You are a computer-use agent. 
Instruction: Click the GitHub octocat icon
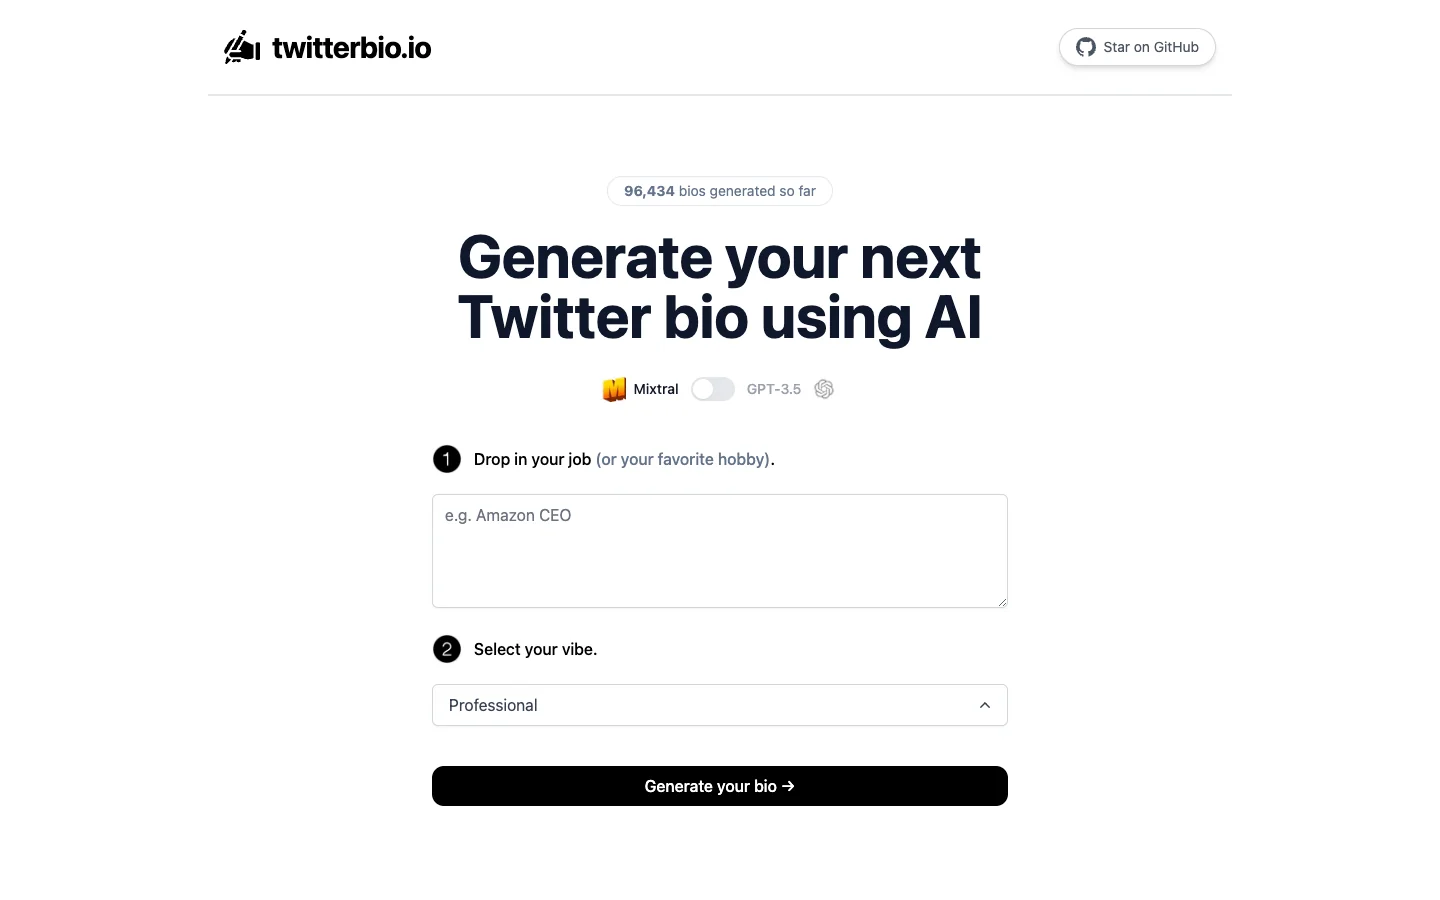1085,47
